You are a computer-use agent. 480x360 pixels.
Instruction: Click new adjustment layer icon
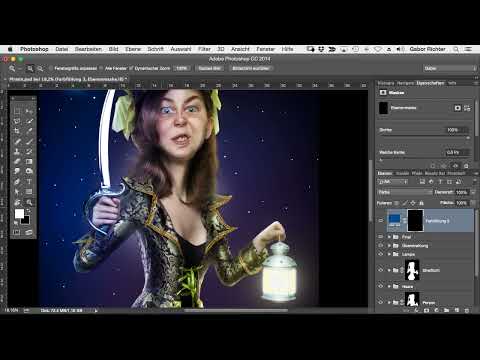pos(436,310)
